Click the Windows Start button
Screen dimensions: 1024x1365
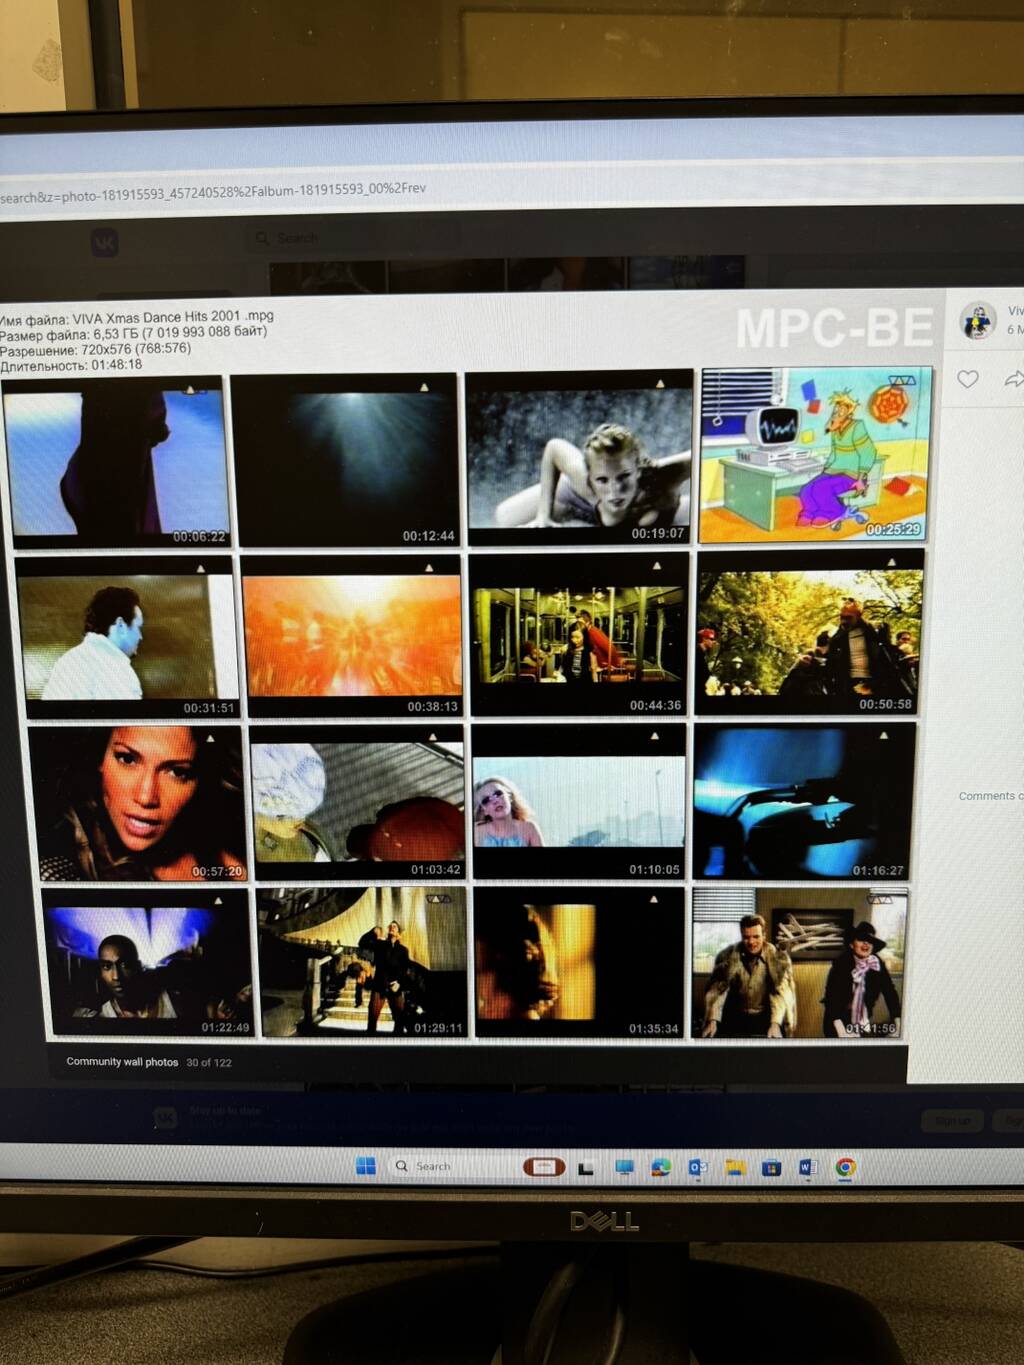(366, 1166)
